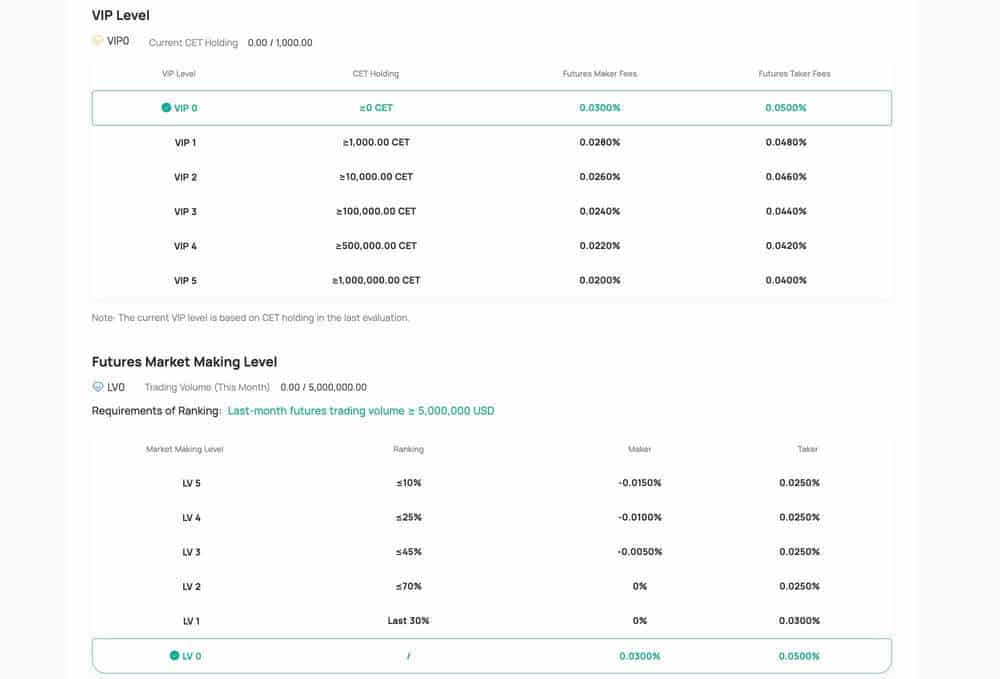1000x679 pixels.
Task: Click the CET Holding column header
Action: click(x=376, y=74)
